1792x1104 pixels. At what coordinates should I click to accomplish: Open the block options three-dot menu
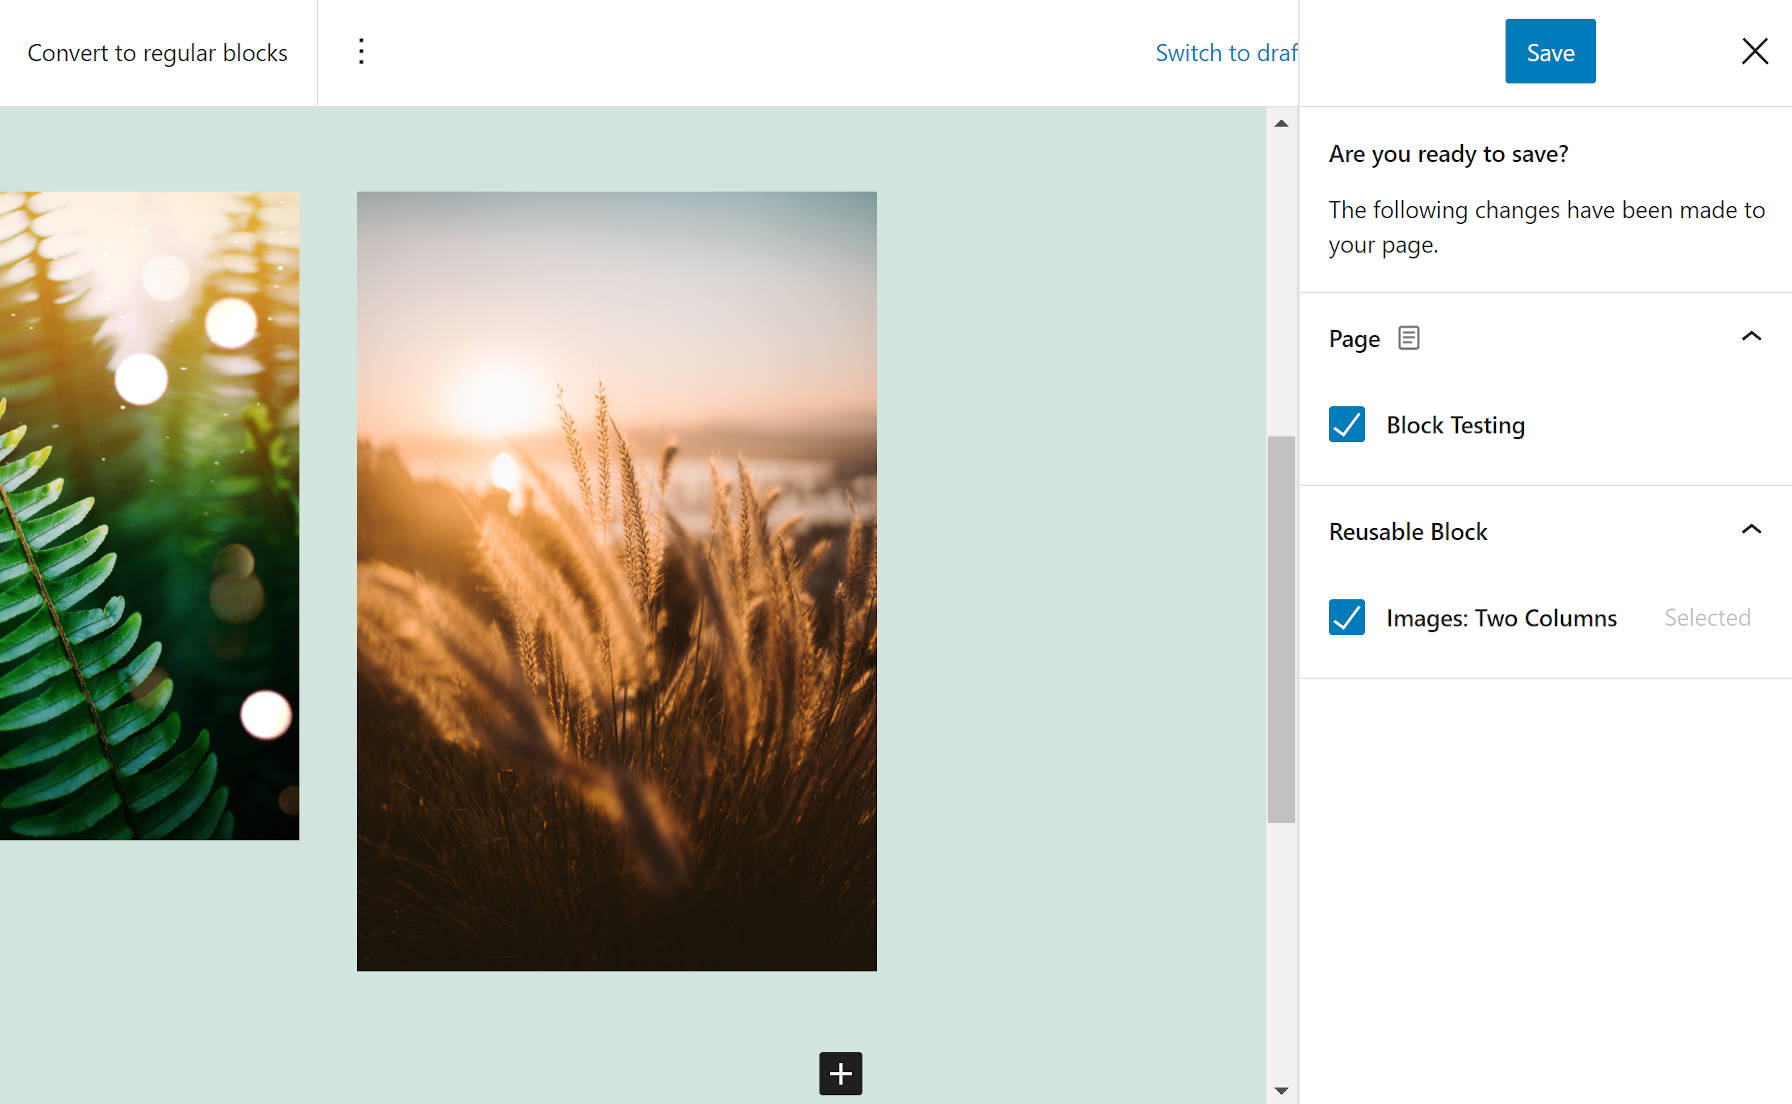pos(361,52)
